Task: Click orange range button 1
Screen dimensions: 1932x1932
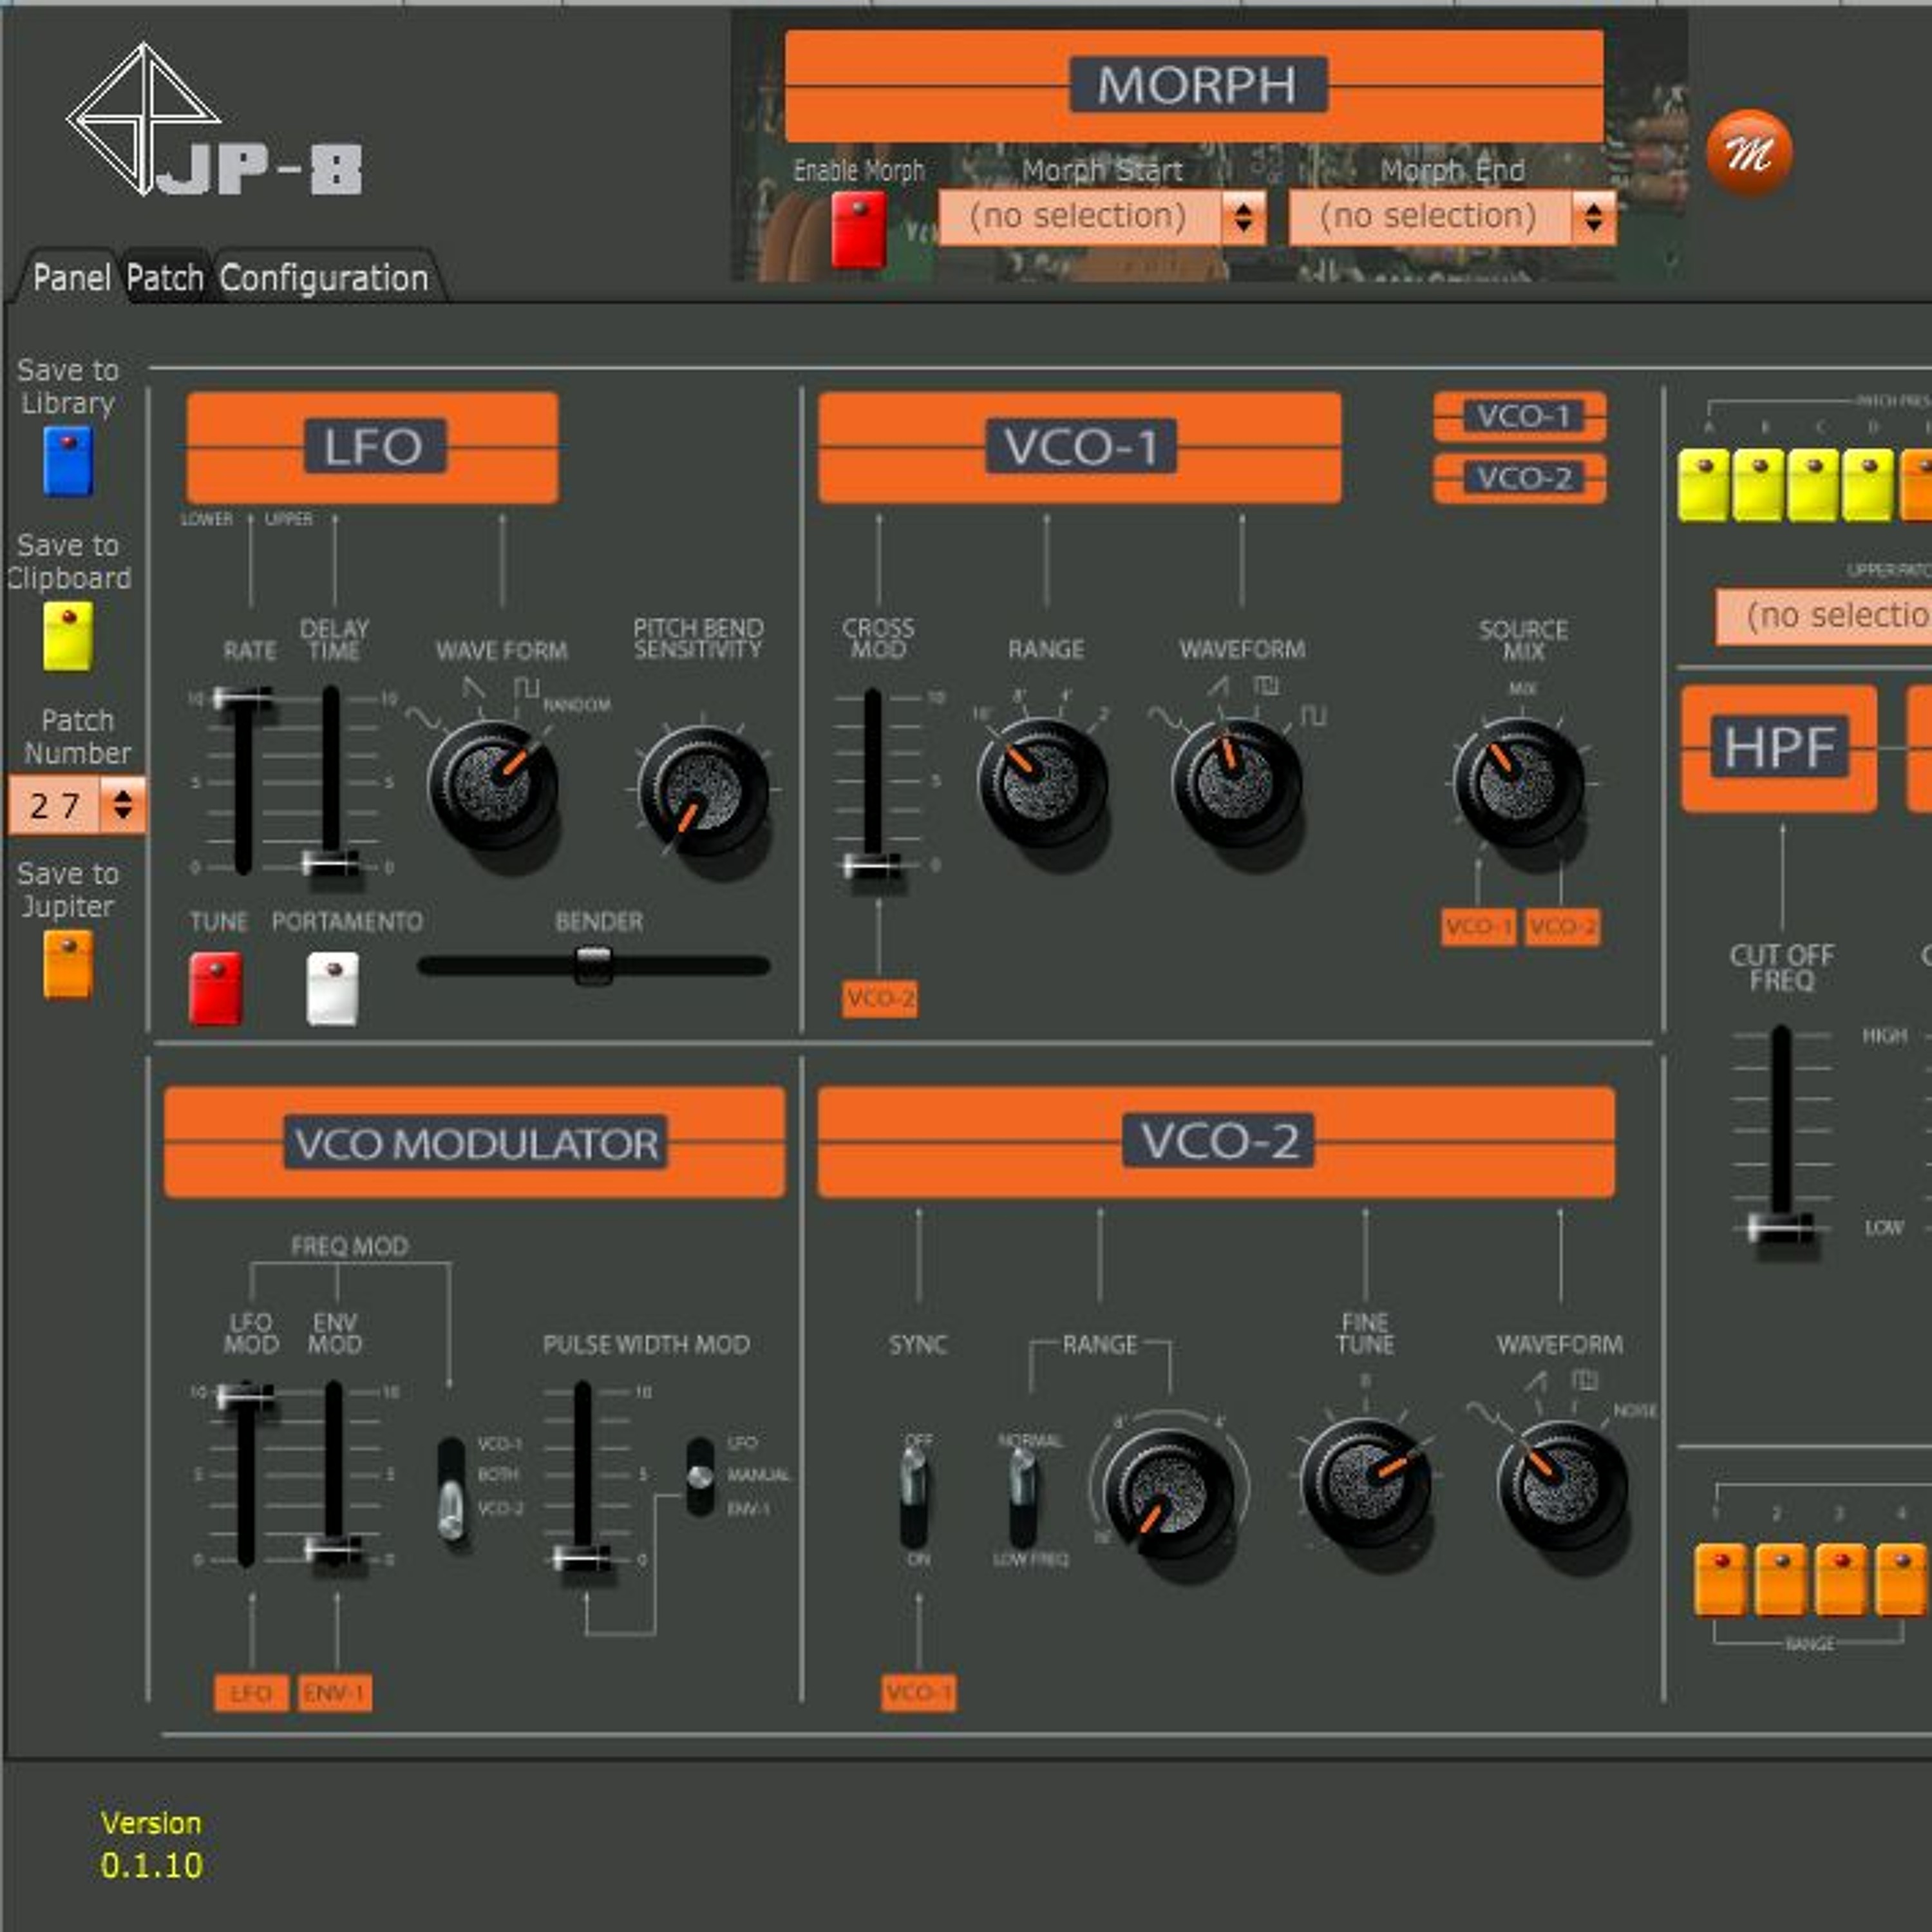Action: [1721, 1580]
